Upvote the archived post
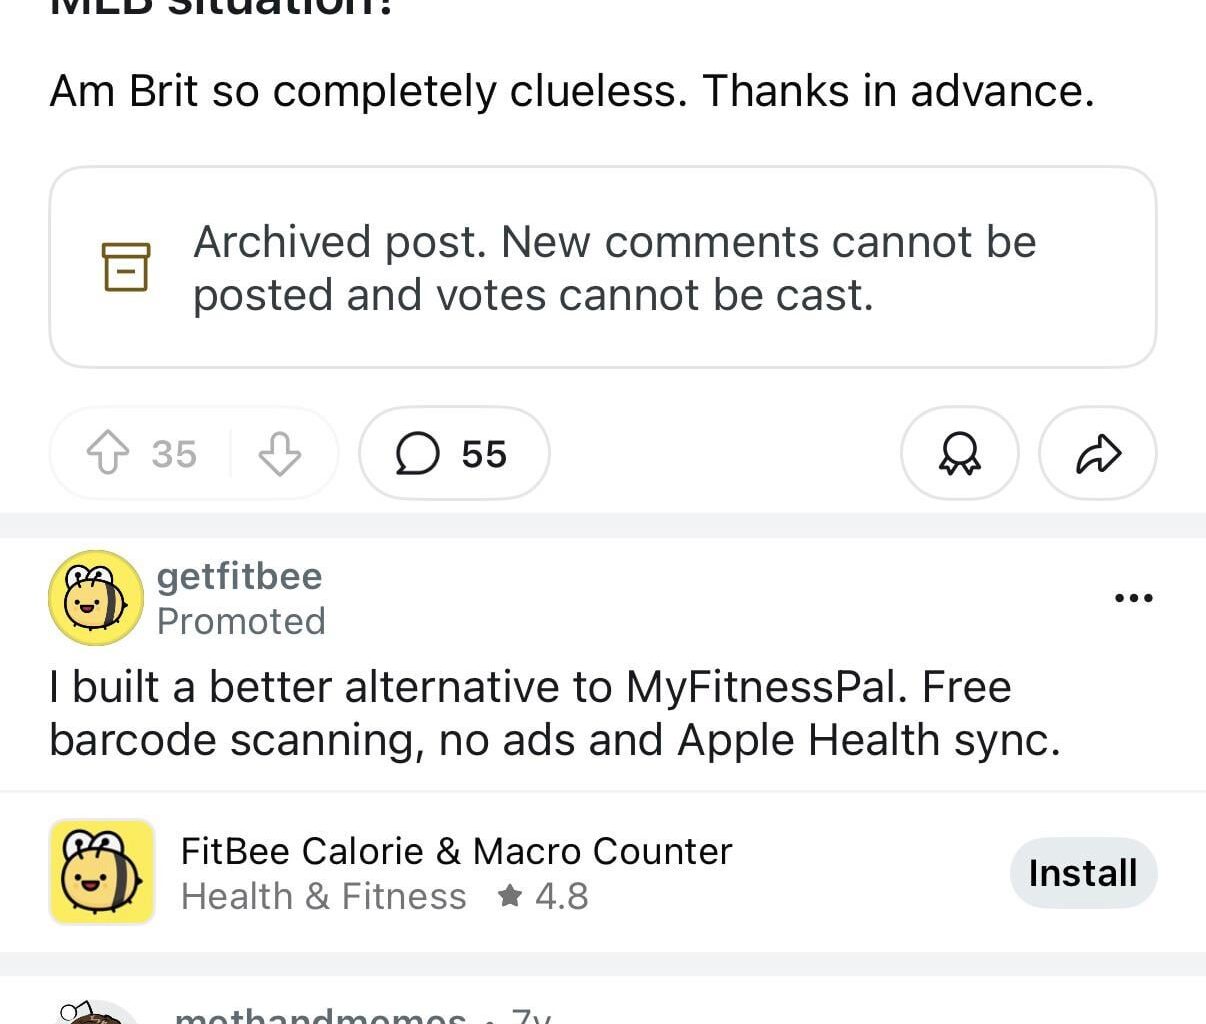1206x1024 pixels. click(108, 454)
